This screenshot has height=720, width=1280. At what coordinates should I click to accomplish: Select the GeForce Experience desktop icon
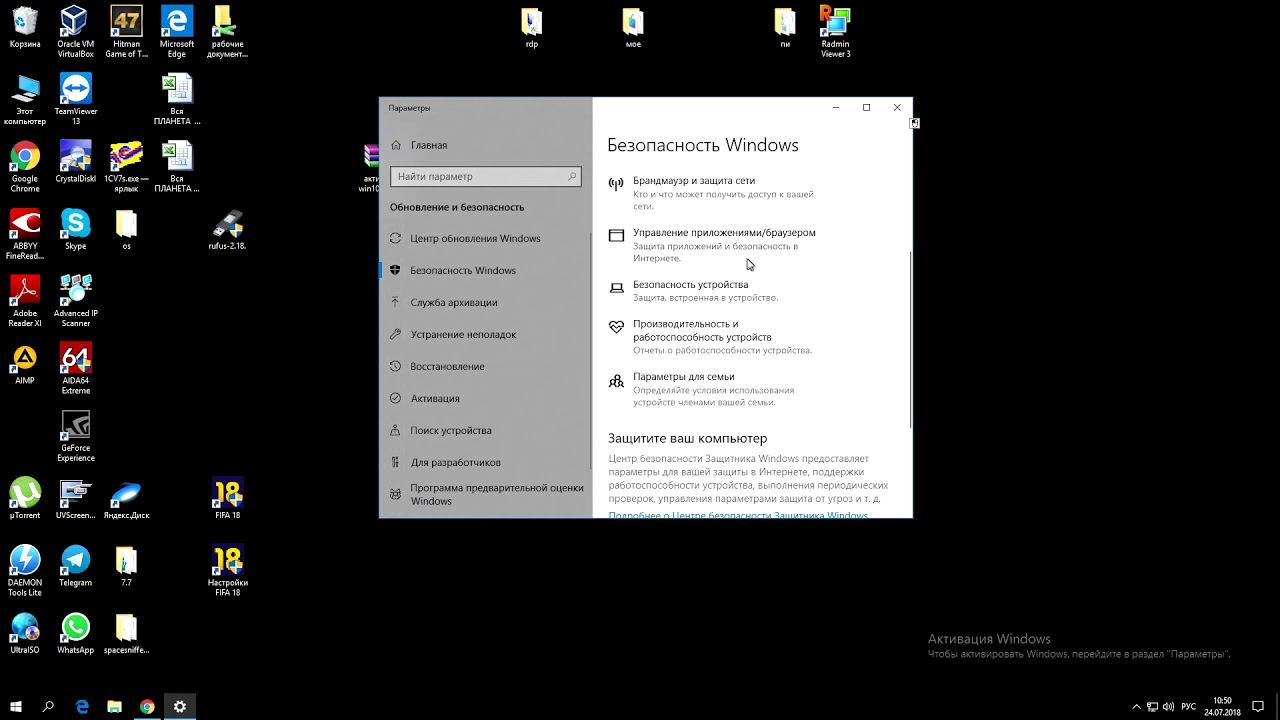(x=76, y=436)
